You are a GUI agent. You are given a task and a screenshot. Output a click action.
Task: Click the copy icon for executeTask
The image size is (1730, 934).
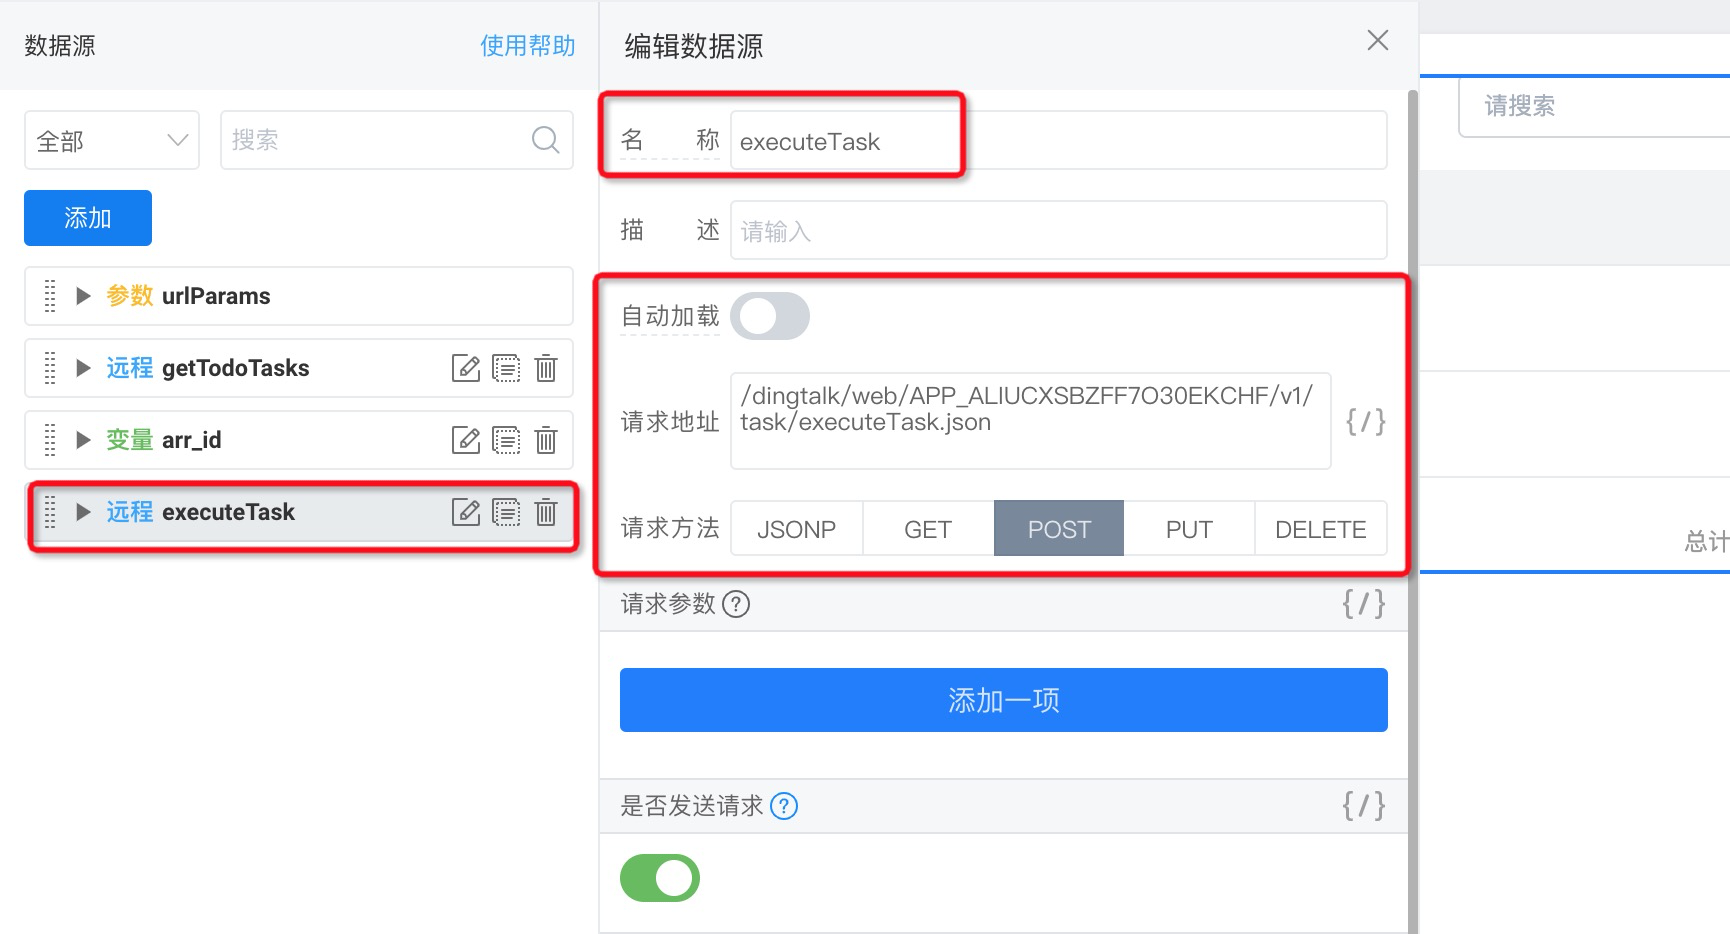(x=506, y=512)
